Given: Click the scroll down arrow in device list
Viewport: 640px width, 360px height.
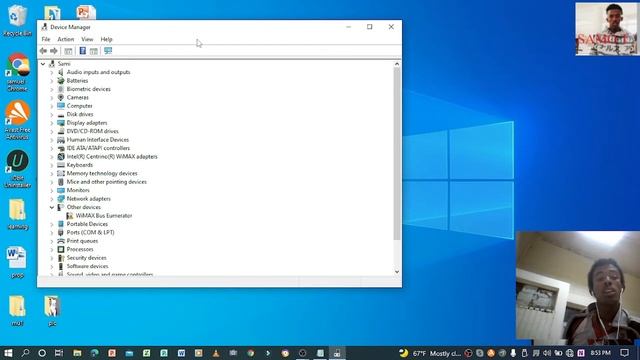Looking at the screenshot, I should [397, 272].
